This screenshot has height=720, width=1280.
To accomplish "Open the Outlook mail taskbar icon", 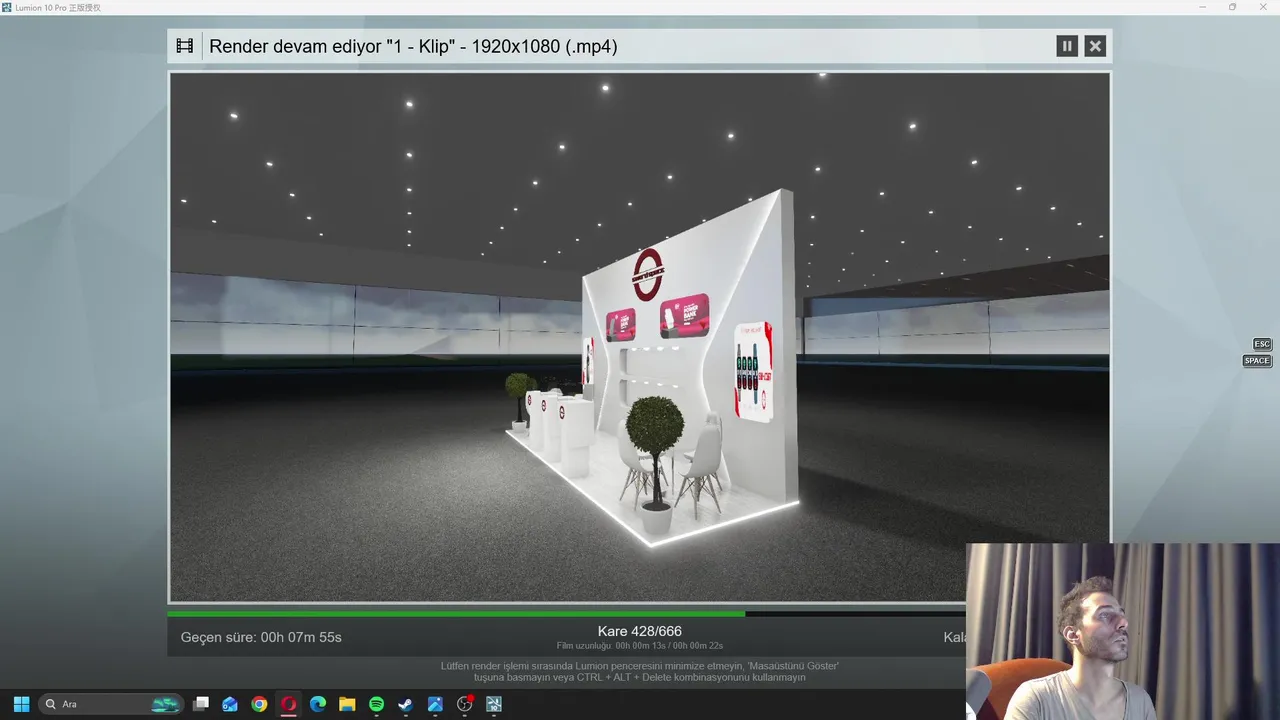I will click(230, 704).
